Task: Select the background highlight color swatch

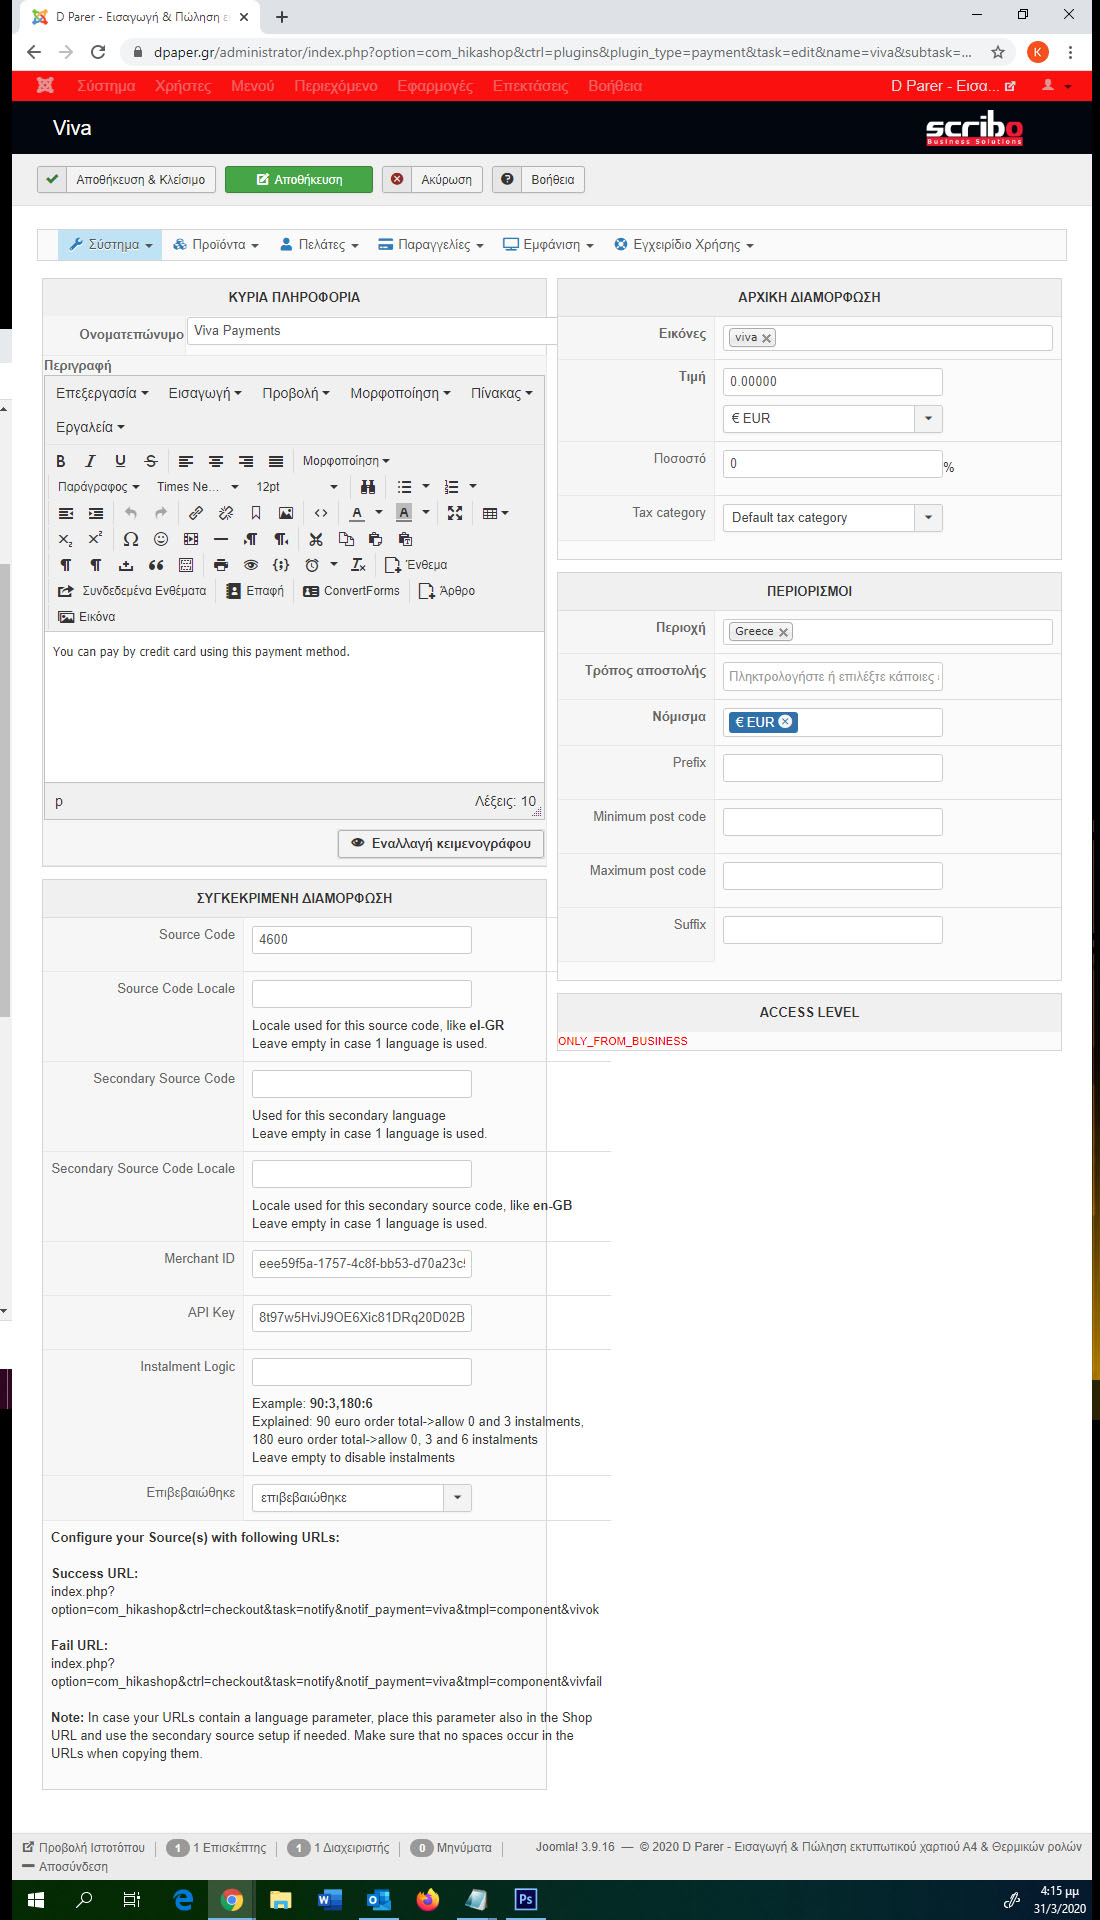Action: click(x=404, y=513)
